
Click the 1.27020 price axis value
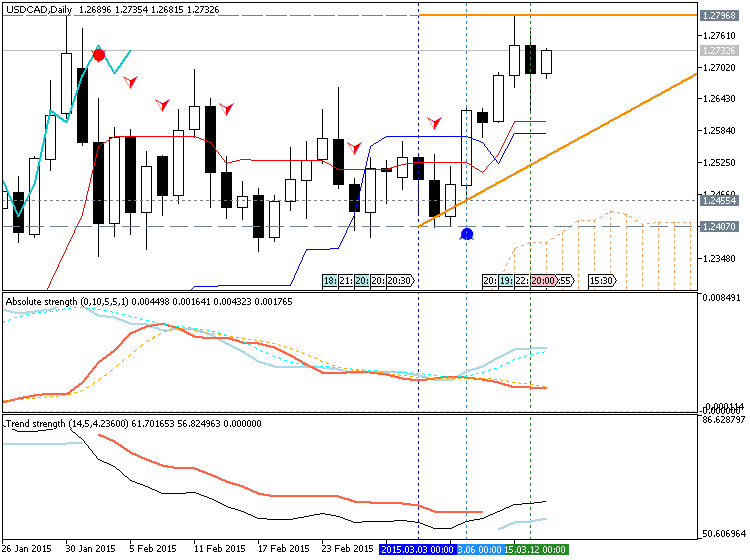coord(719,67)
